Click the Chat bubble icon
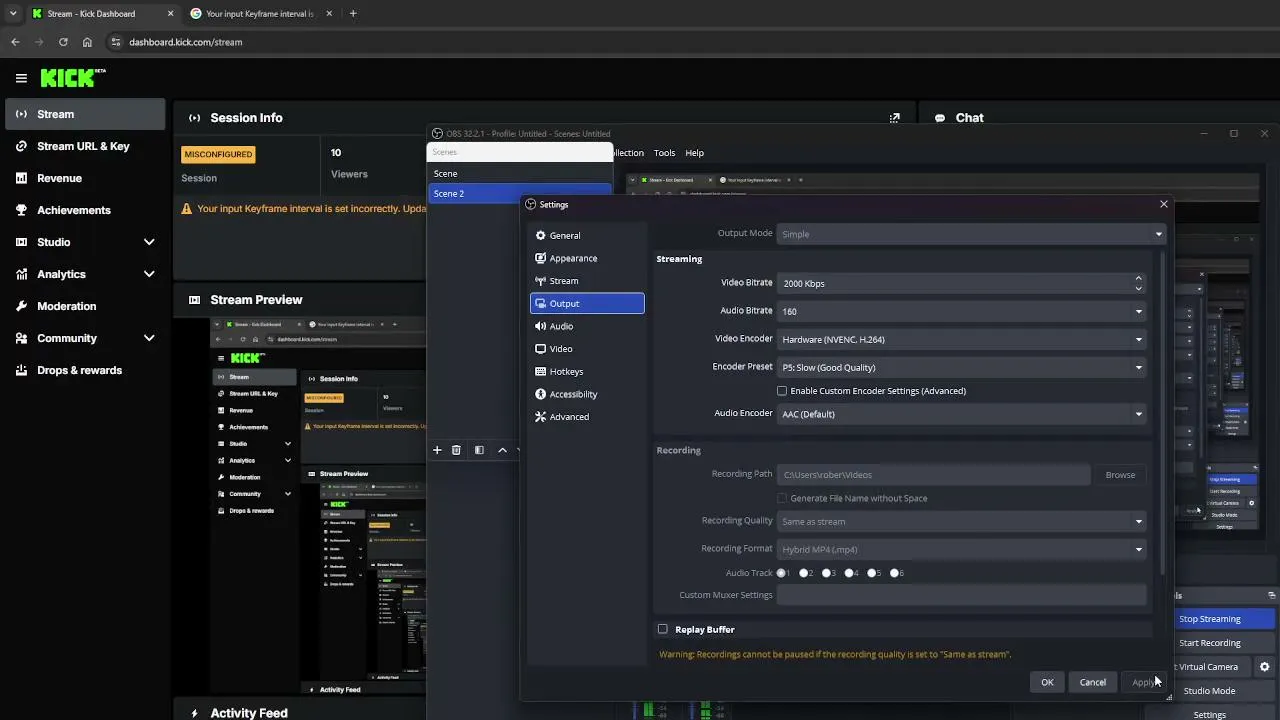Screen dimensions: 1280x720 [x=940, y=118]
